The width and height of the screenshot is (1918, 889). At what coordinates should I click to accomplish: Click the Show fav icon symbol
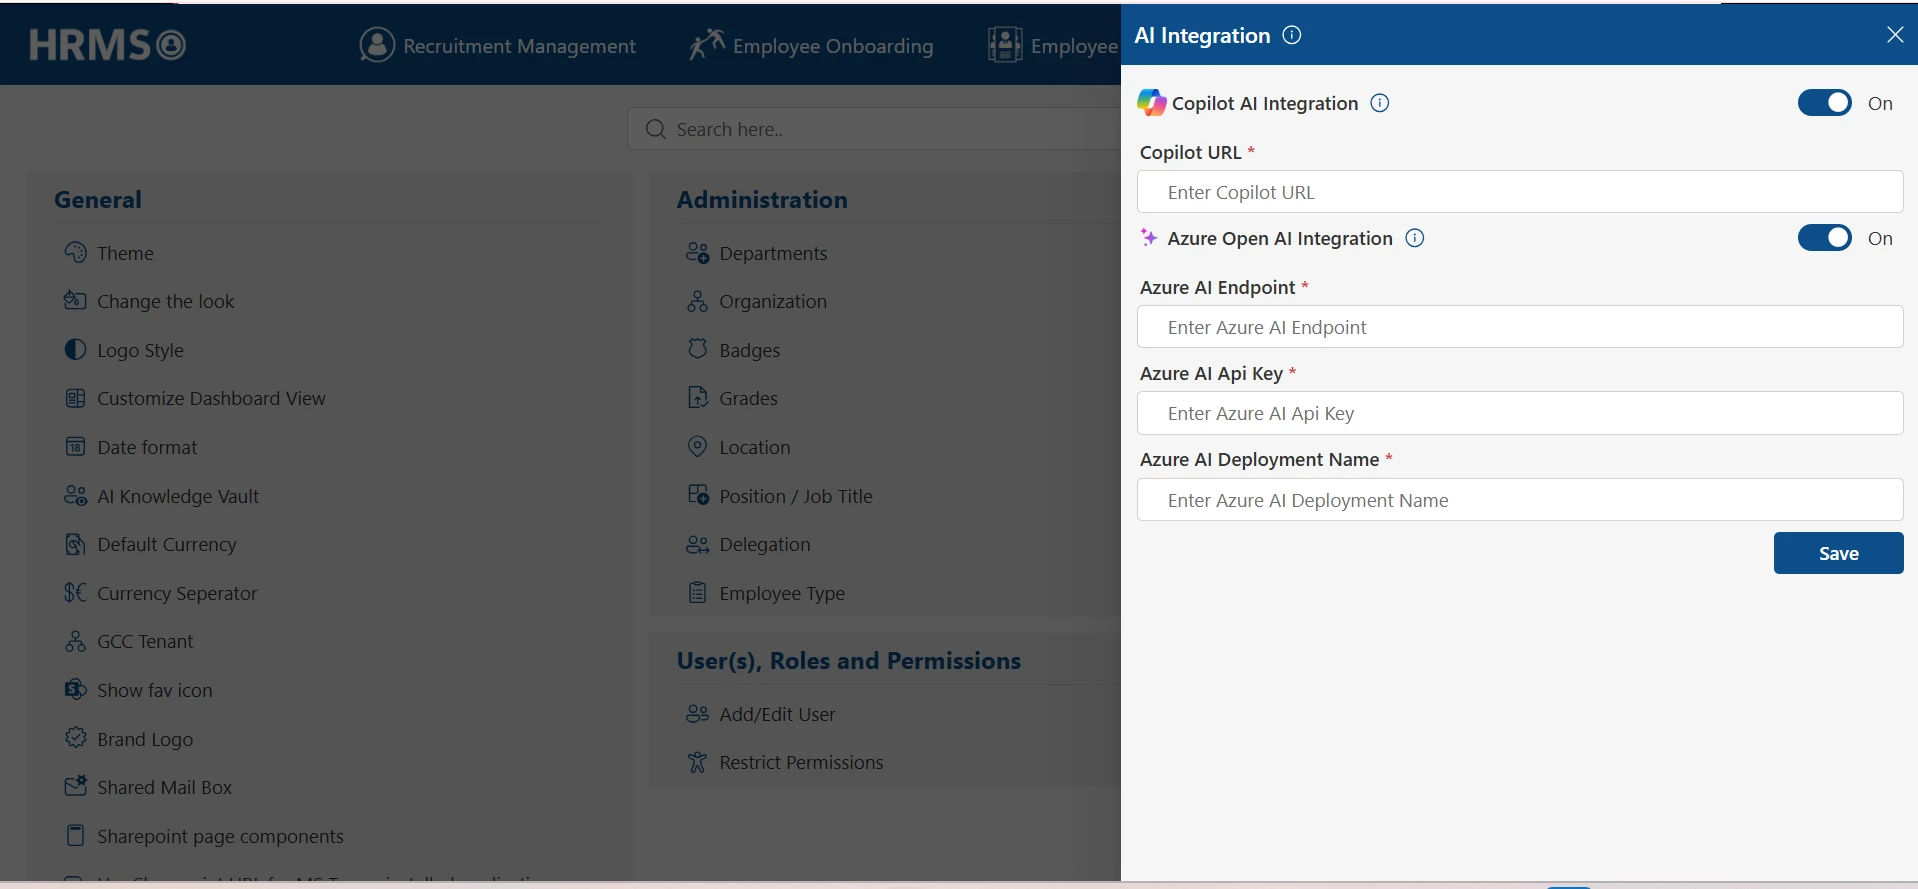coord(75,689)
